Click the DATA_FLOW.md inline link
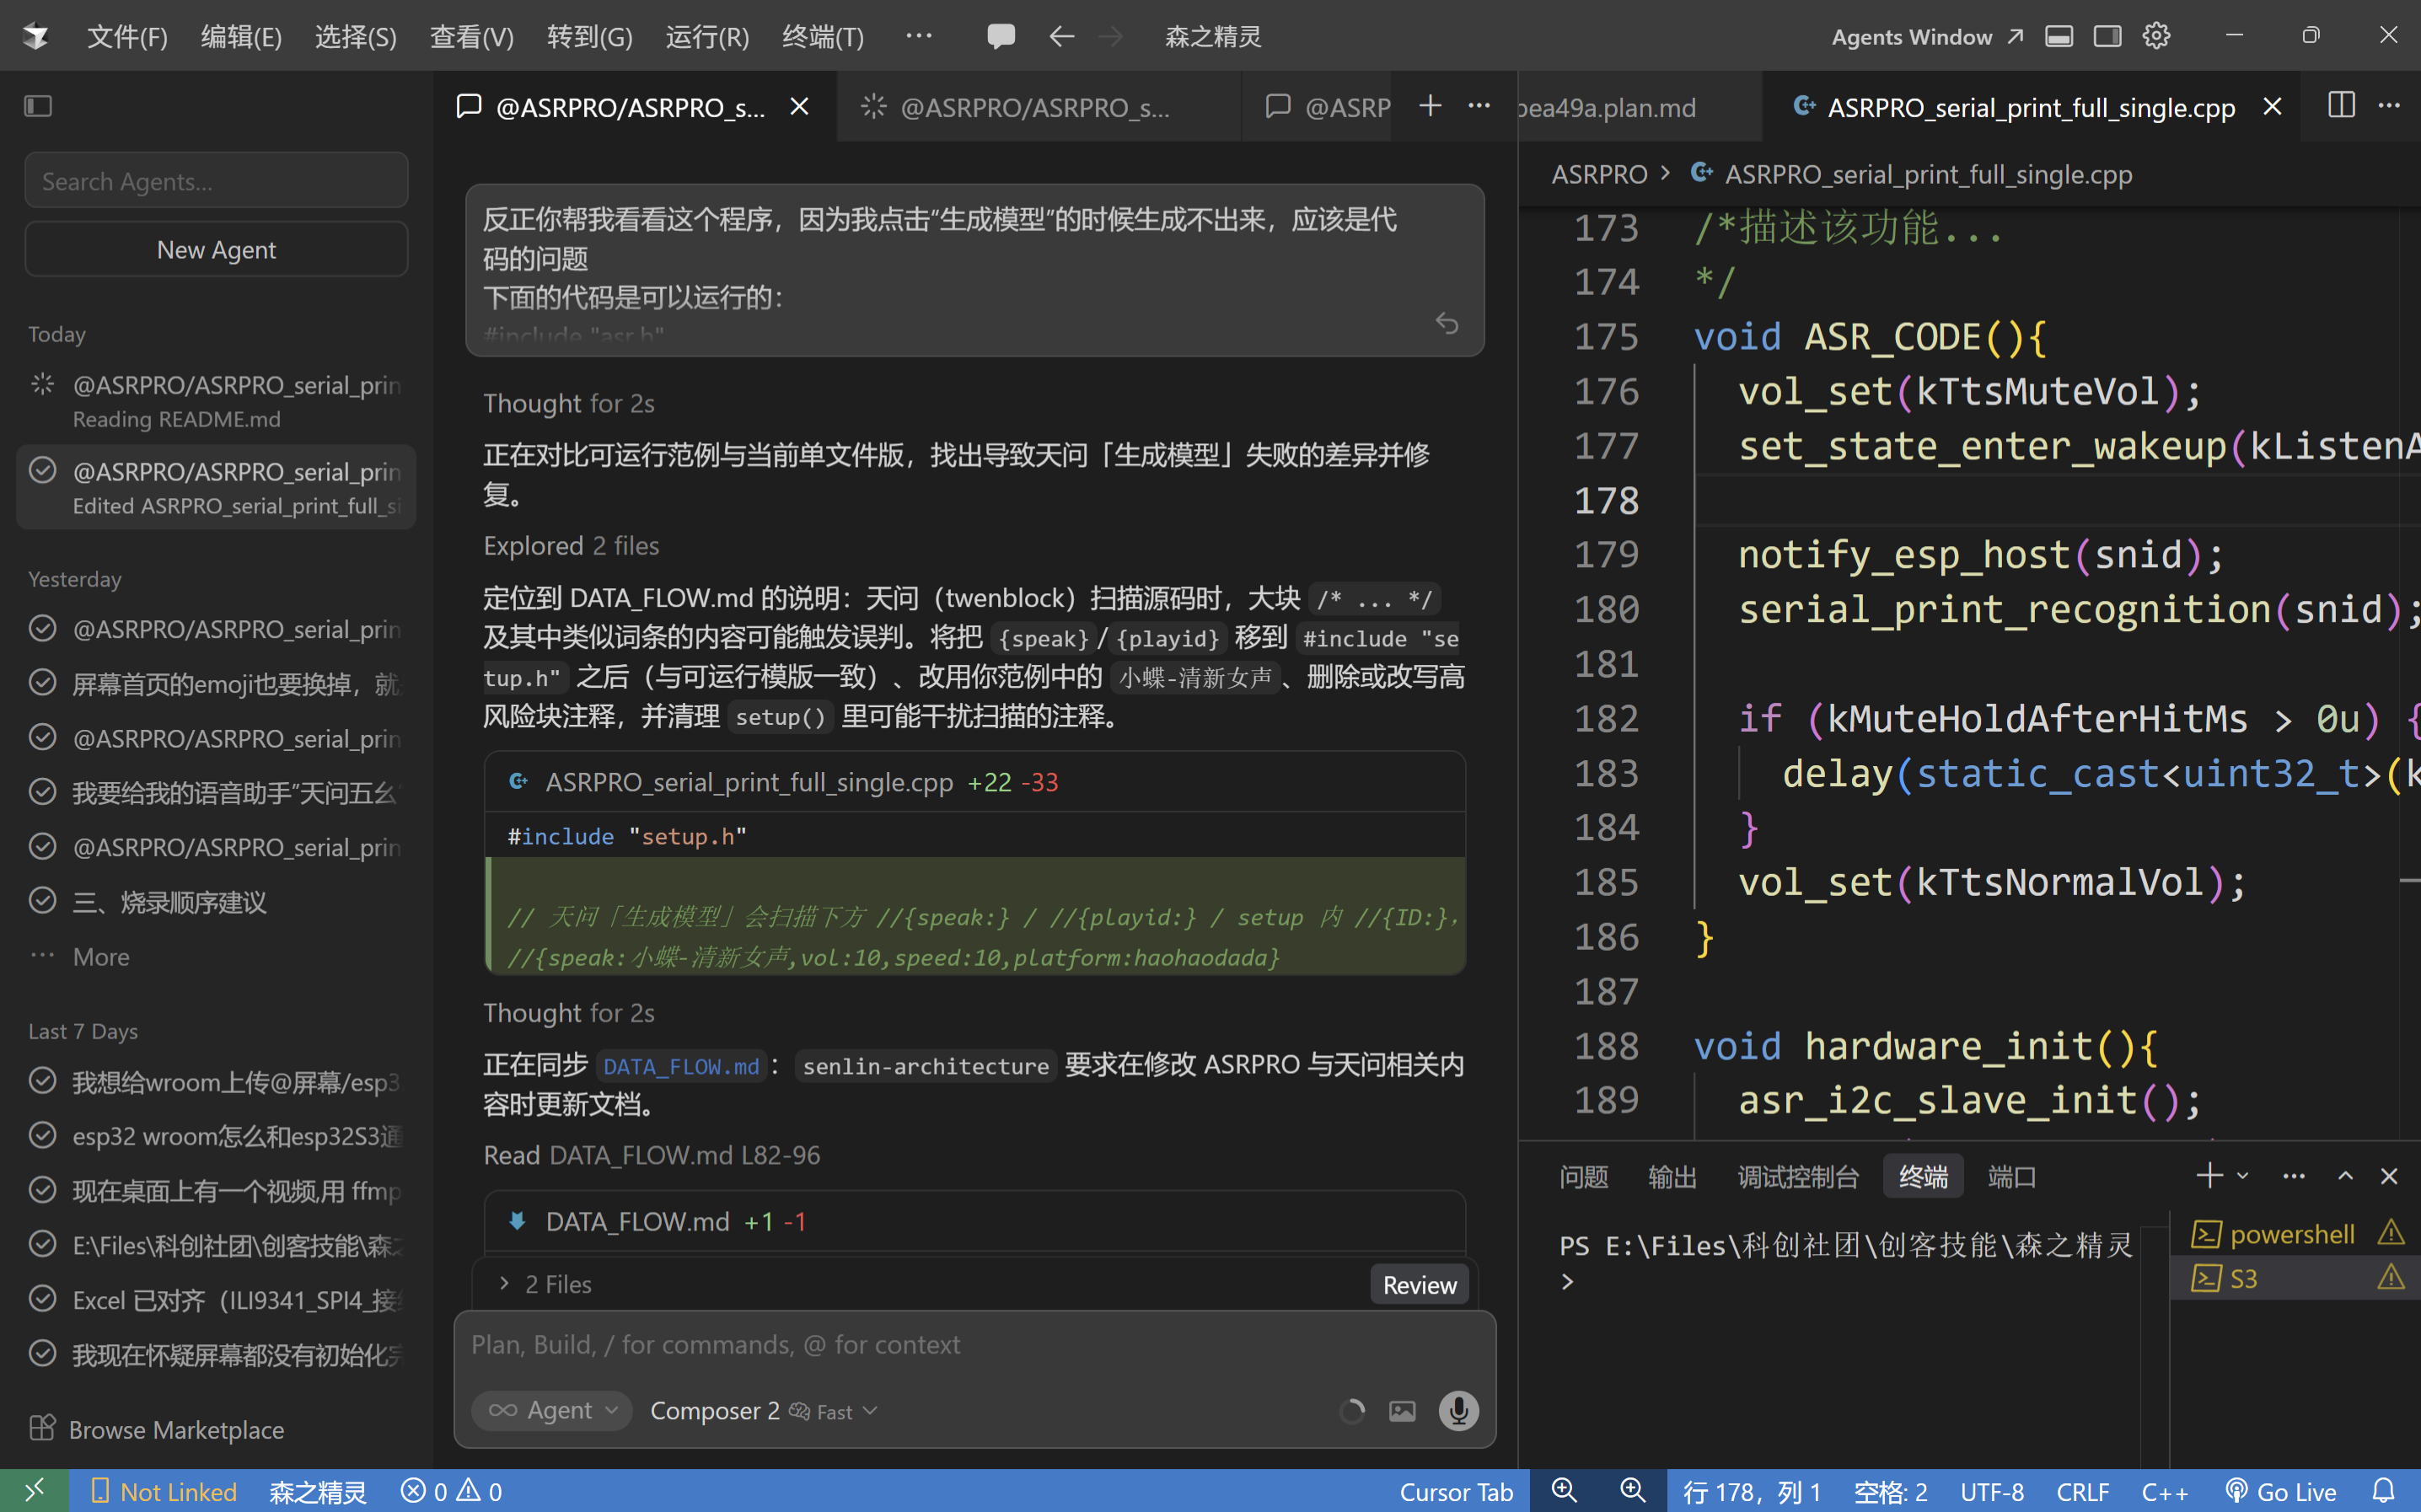 coord(681,1066)
